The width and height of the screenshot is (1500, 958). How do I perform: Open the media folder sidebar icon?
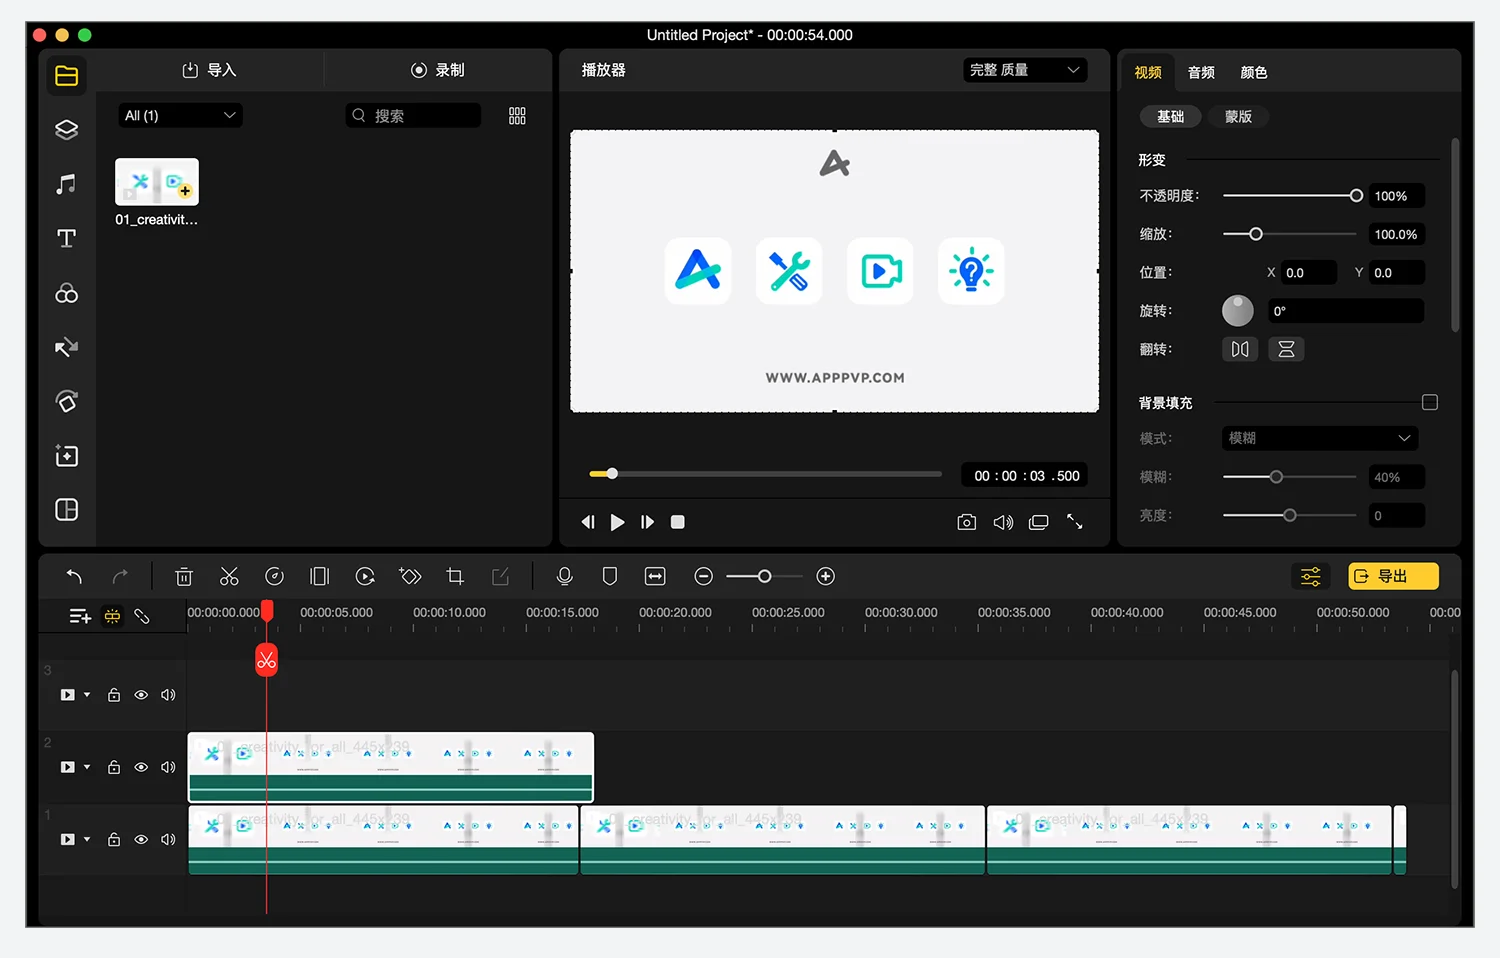pyautogui.click(x=67, y=76)
